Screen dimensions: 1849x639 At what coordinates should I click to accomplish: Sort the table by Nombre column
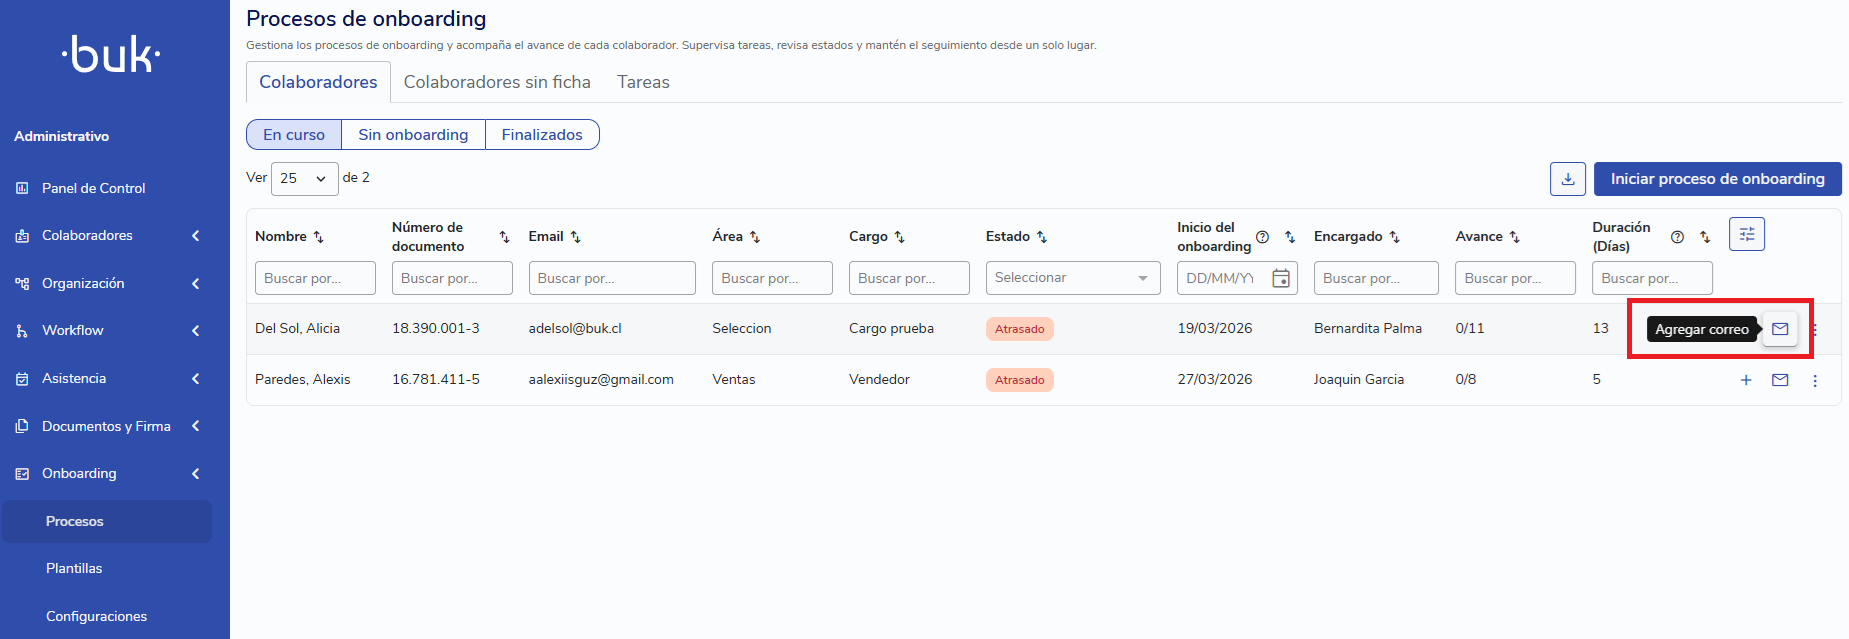(x=319, y=237)
